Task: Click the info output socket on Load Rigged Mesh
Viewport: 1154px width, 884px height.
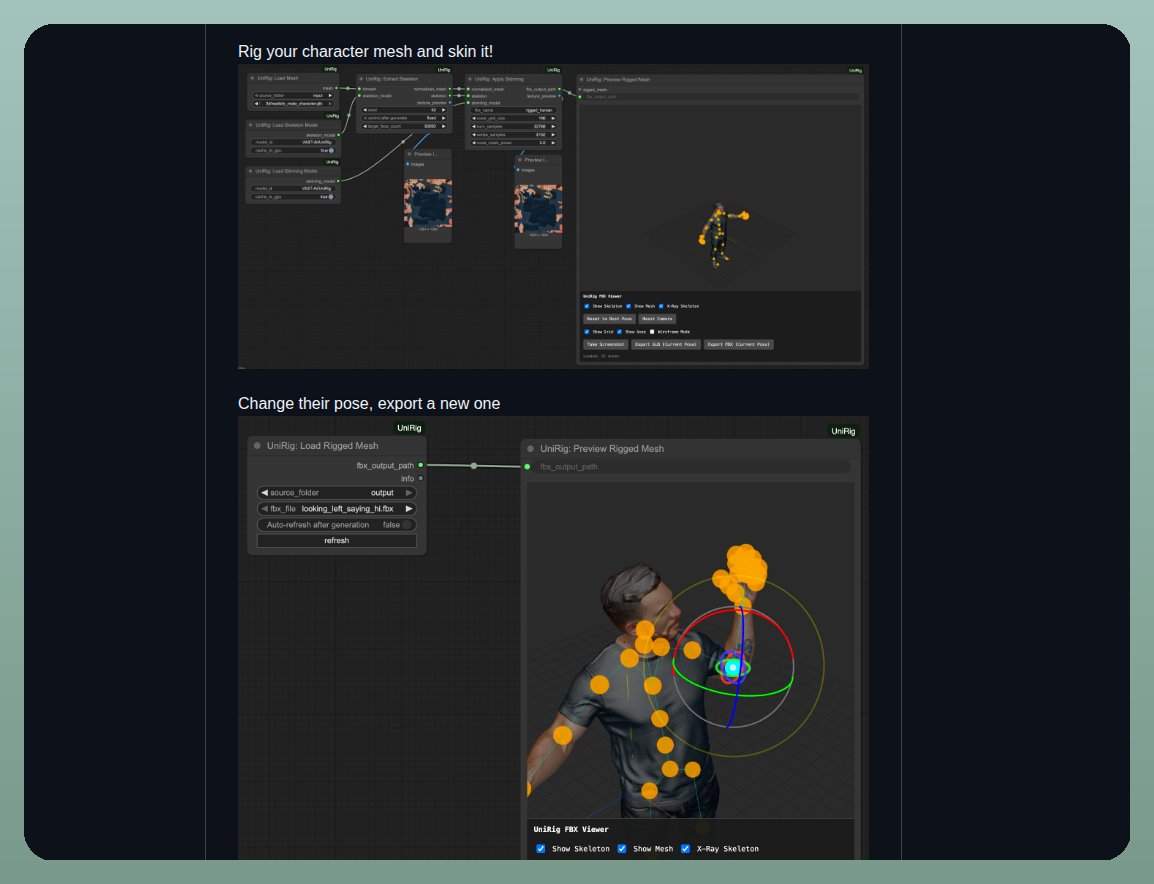Action: [x=421, y=478]
